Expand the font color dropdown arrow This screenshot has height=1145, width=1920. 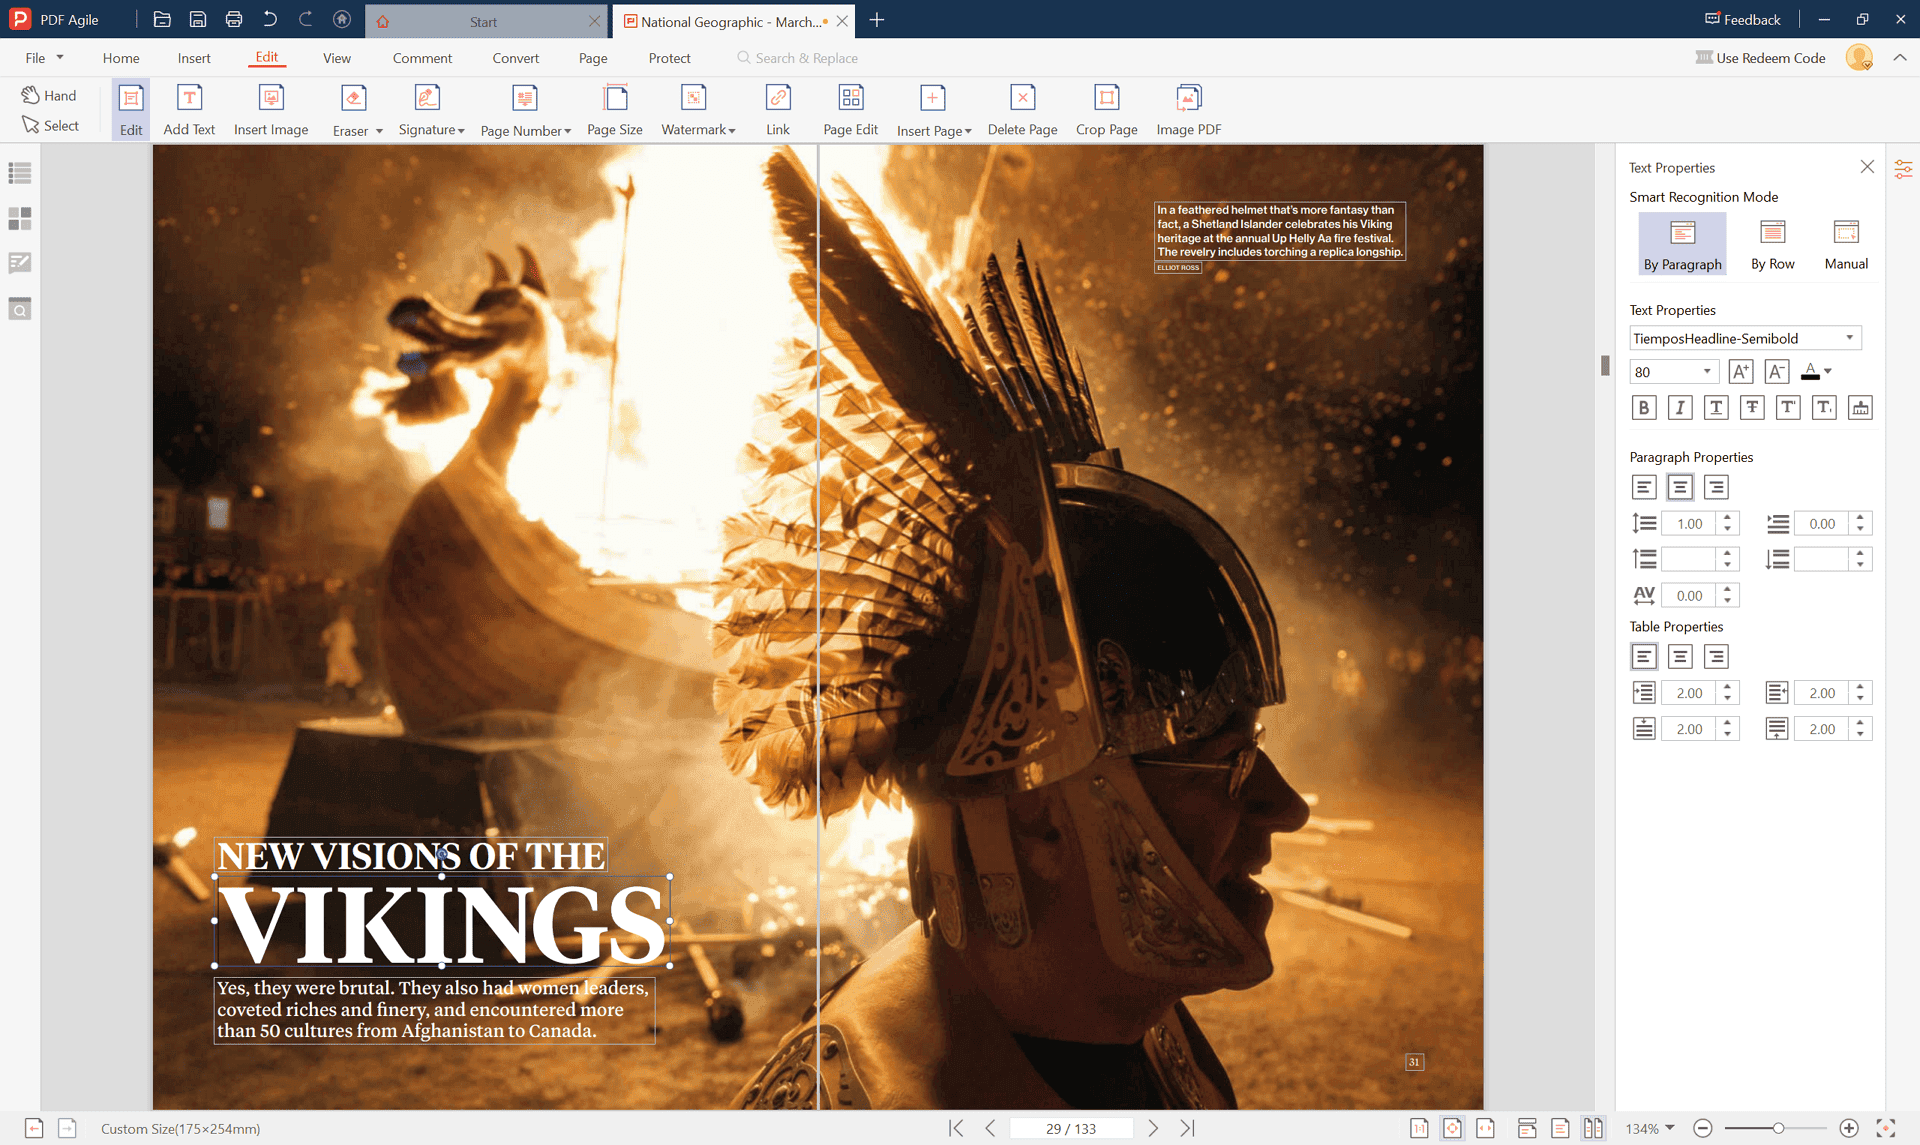point(1828,372)
